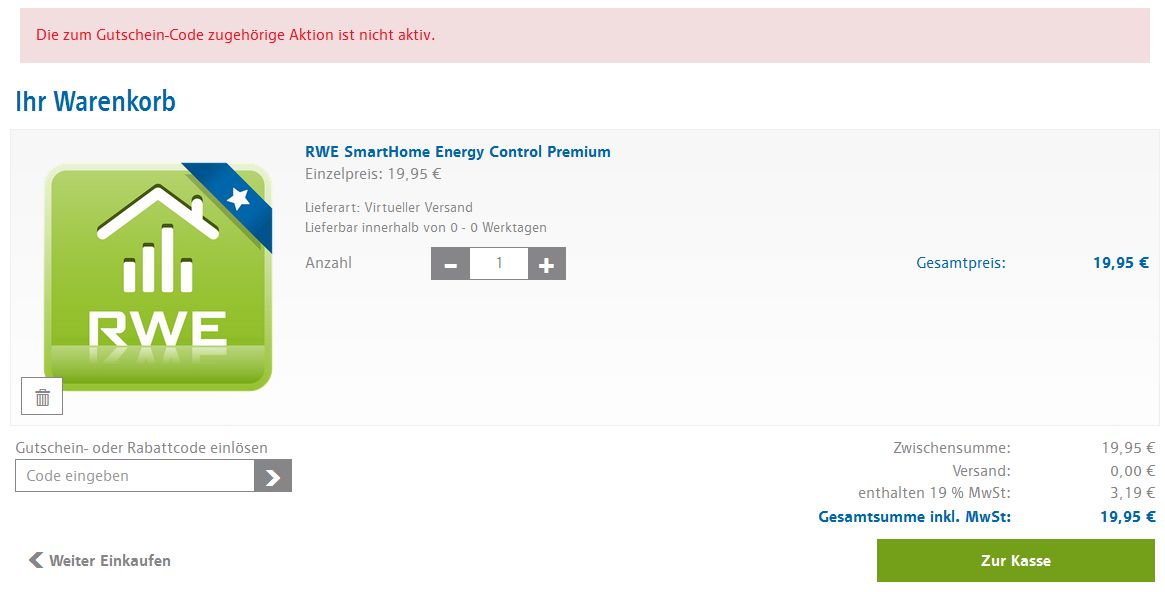Click 'Gutschein- oder Rabattcode einlösen' label
The image size is (1165, 592).
pos(141,448)
